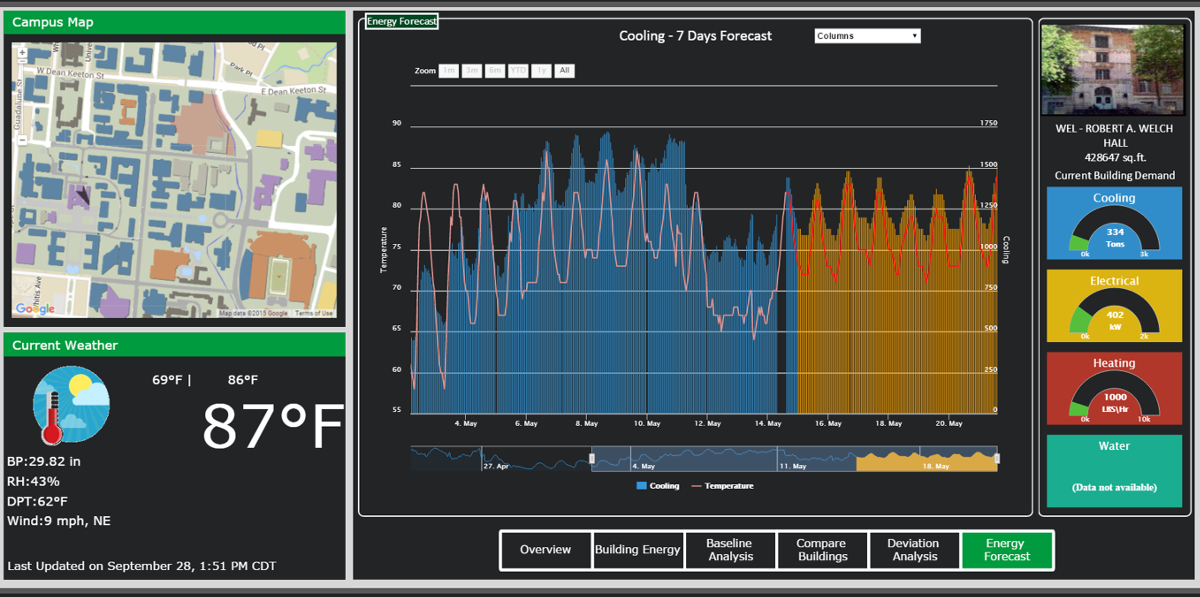Screen dimensions: 1200x597
Task: Click the right handle of range navigator
Action: click(996, 459)
